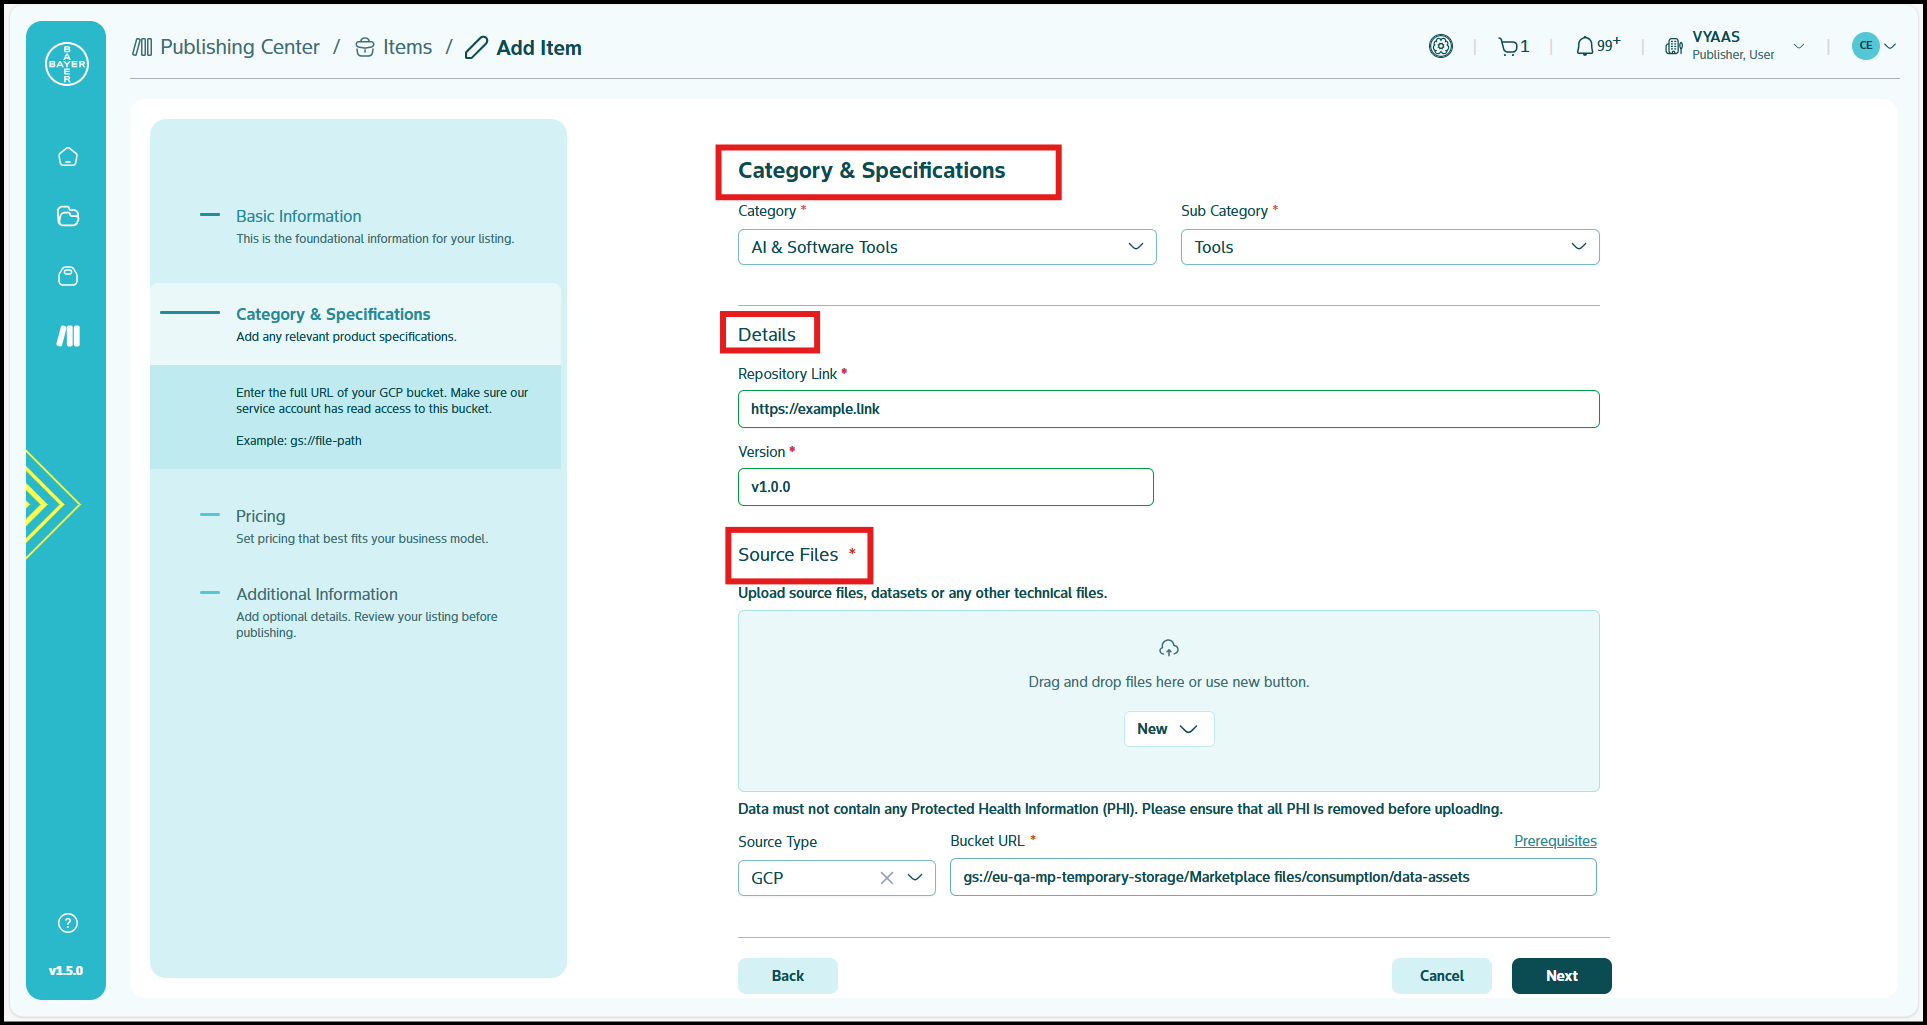
Task: View notifications bell icon
Action: pos(1585,47)
